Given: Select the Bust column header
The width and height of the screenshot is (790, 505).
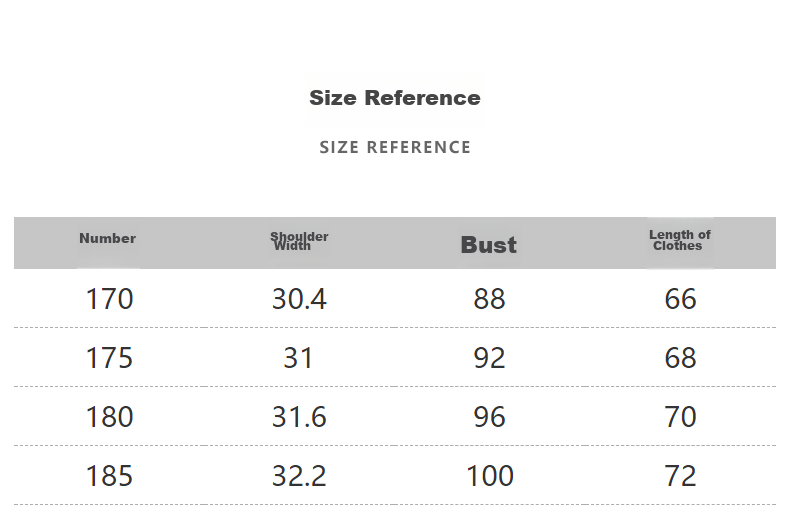Looking at the screenshot, I should (x=489, y=245).
